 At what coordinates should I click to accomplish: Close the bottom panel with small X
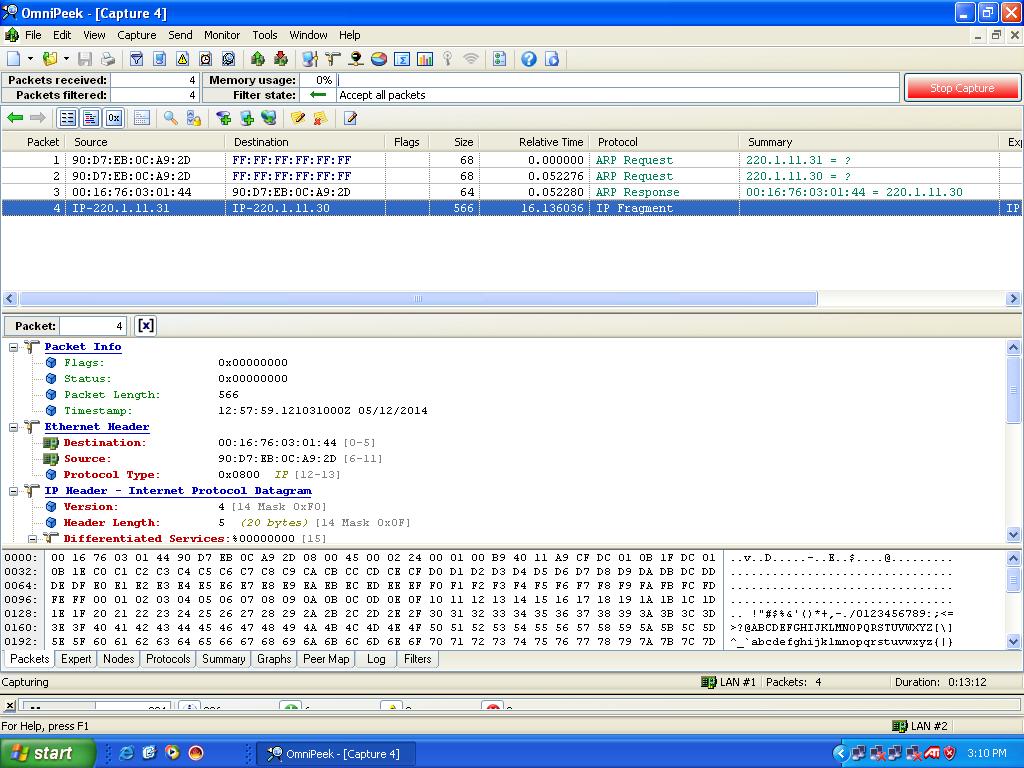[9, 705]
